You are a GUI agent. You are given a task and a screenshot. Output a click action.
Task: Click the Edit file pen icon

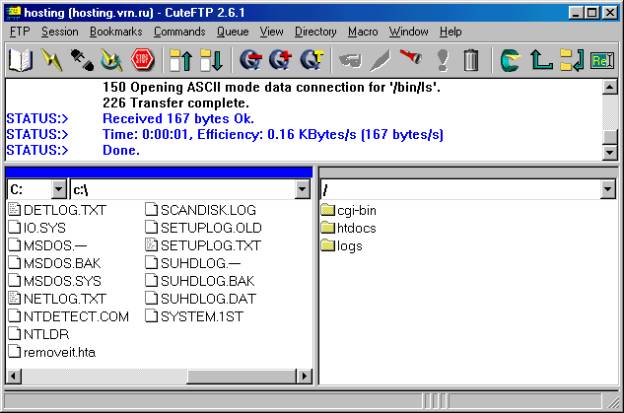pyautogui.click(x=380, y=60)
